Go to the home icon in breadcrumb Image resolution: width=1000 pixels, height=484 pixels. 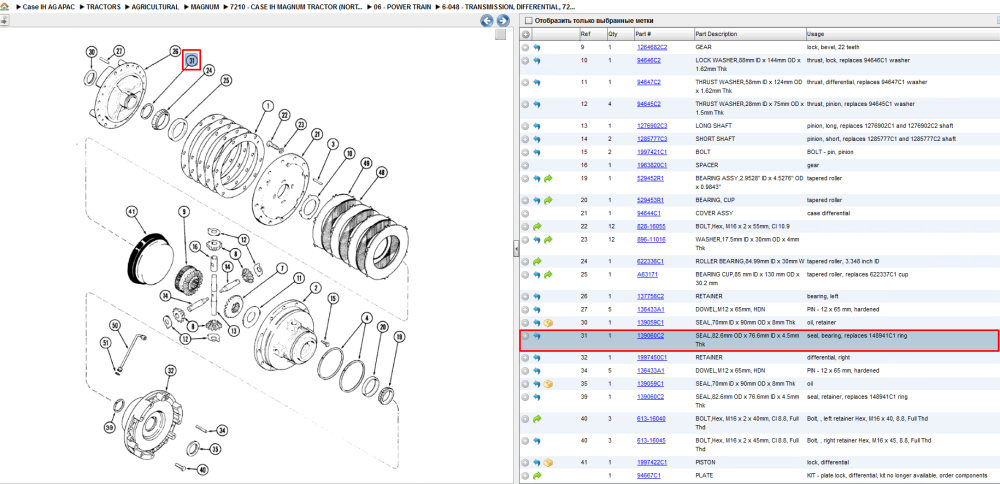tap(4, 6)
